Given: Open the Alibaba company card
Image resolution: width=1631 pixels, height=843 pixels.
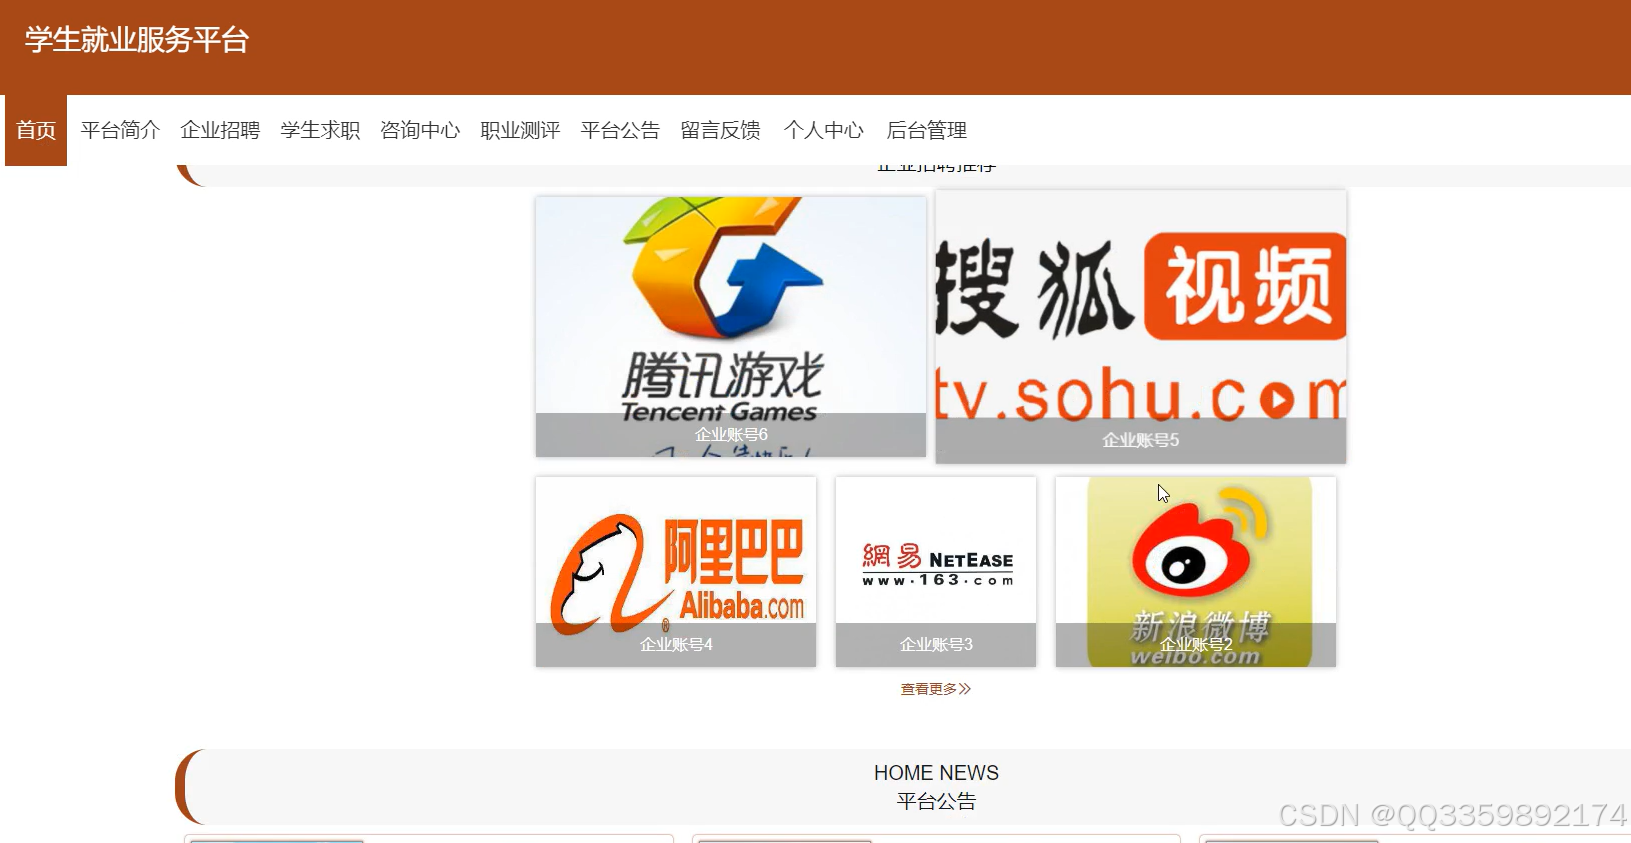Looking at the screenshot, I should (x=676, y=571).
